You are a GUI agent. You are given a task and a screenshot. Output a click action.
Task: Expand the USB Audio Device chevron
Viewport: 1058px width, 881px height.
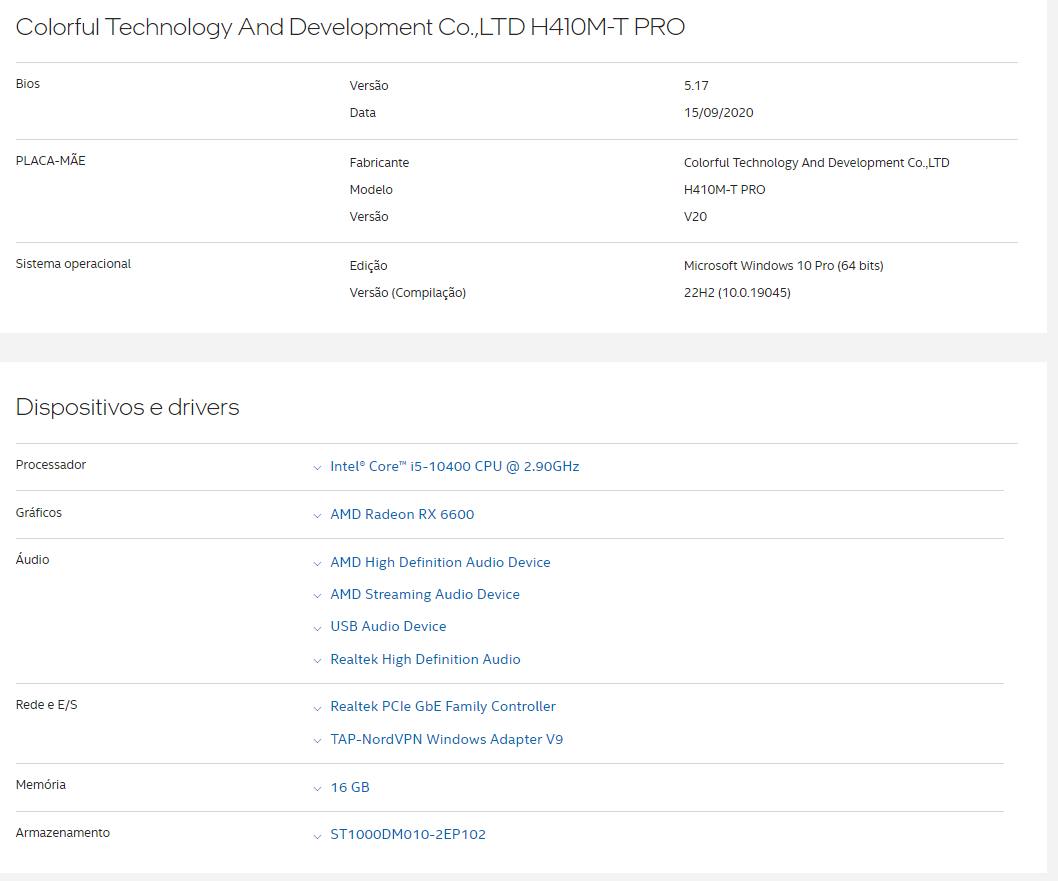[x=317, y=628]
